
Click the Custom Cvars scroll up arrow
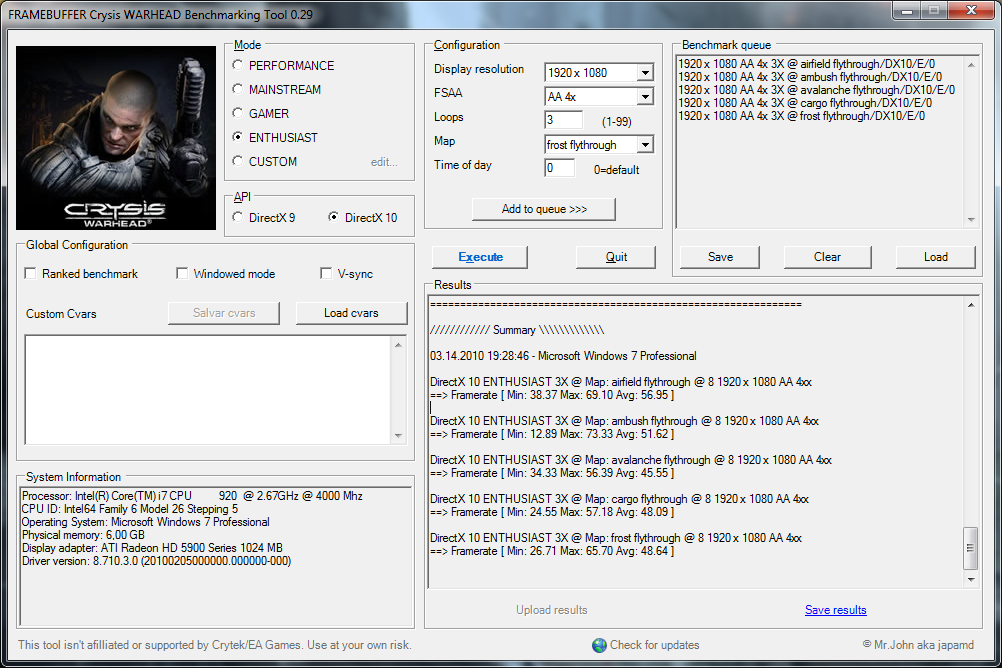click(398, 345)
